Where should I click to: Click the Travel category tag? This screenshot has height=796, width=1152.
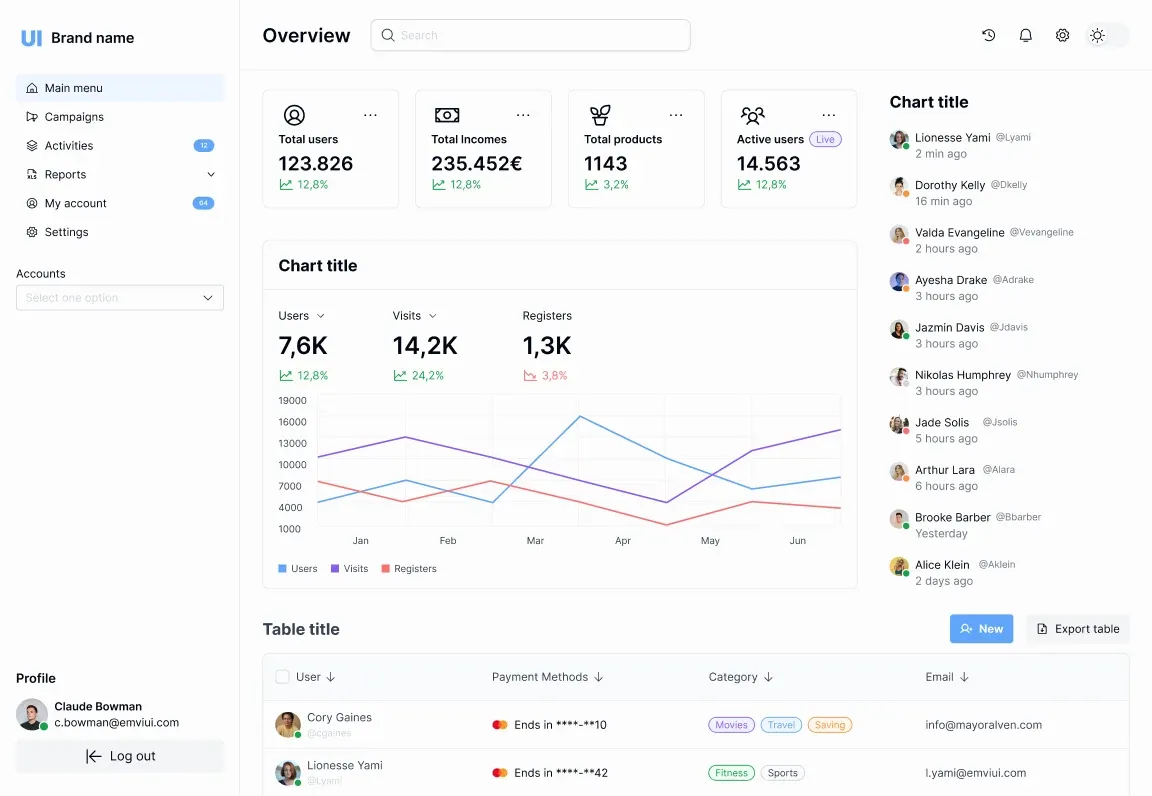[781, 725]
